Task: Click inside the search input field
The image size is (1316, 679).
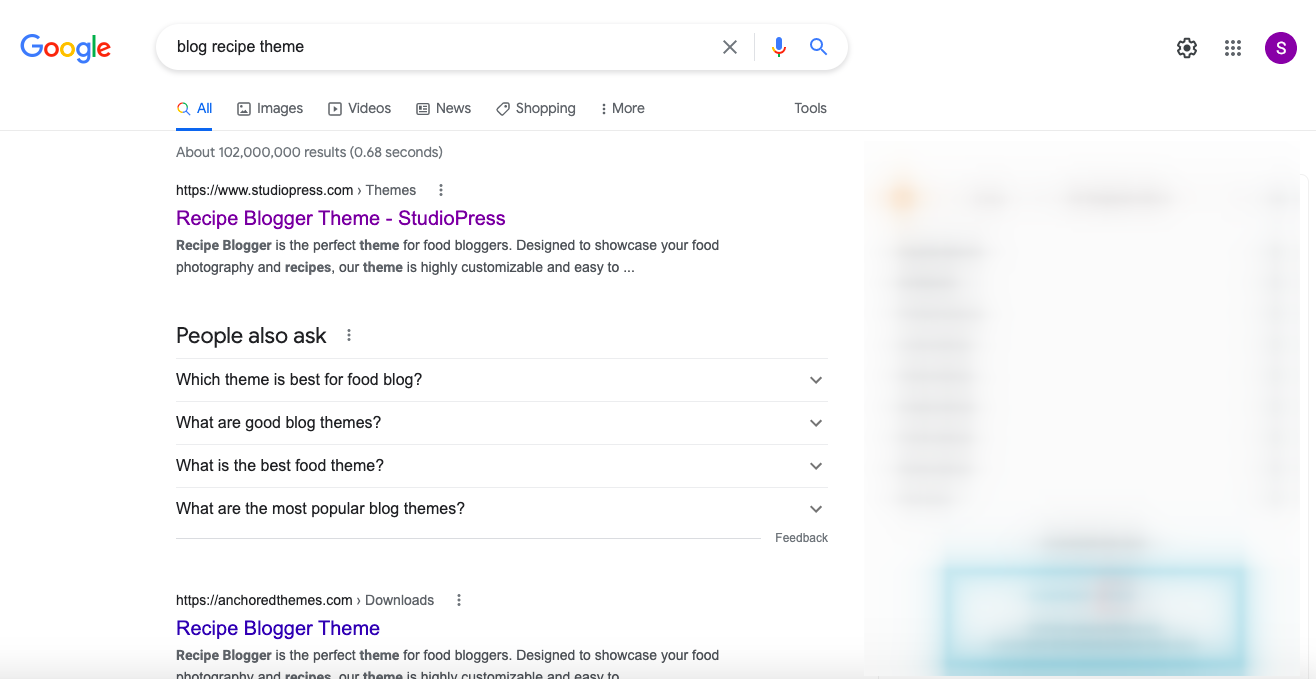Action: (440, 47)
